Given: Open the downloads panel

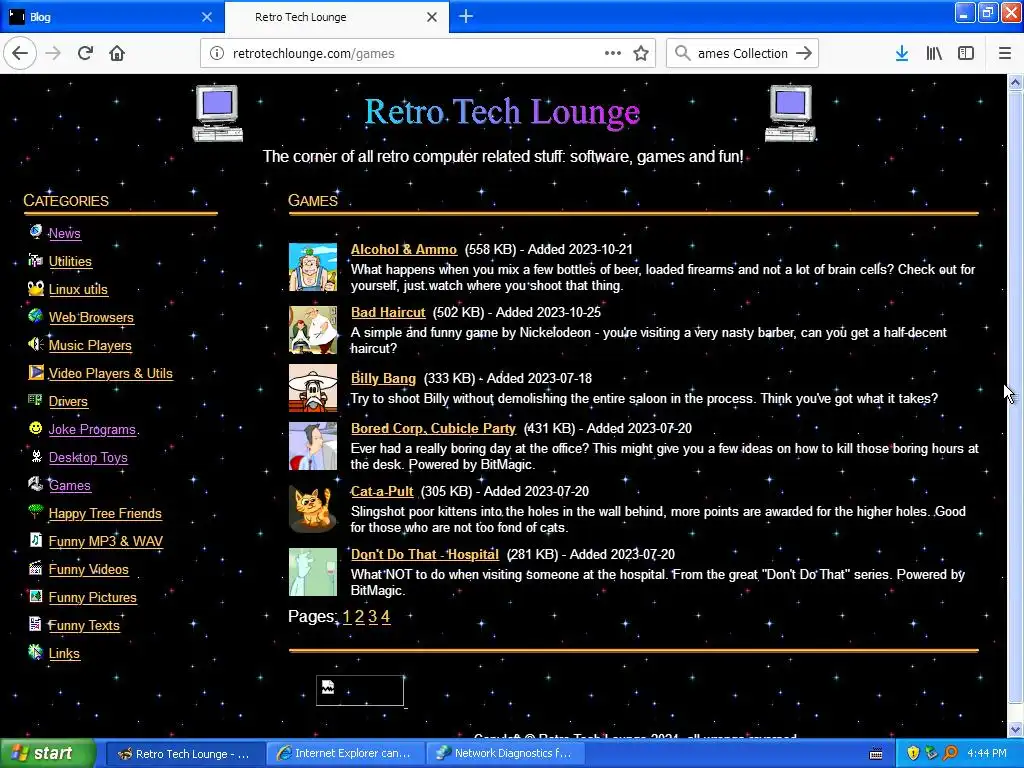Looking at the screenshot, I should pyautogui.click(x=902, y=53).
